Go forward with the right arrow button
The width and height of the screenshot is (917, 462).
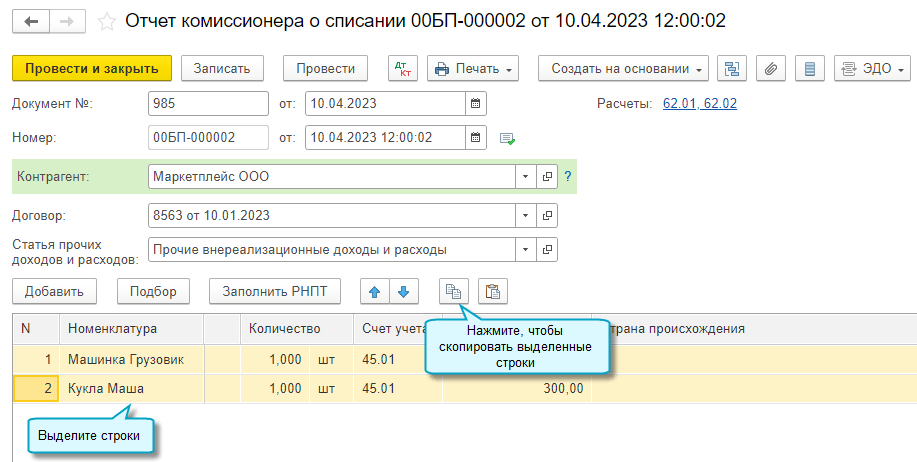click(x=67, y=22)
